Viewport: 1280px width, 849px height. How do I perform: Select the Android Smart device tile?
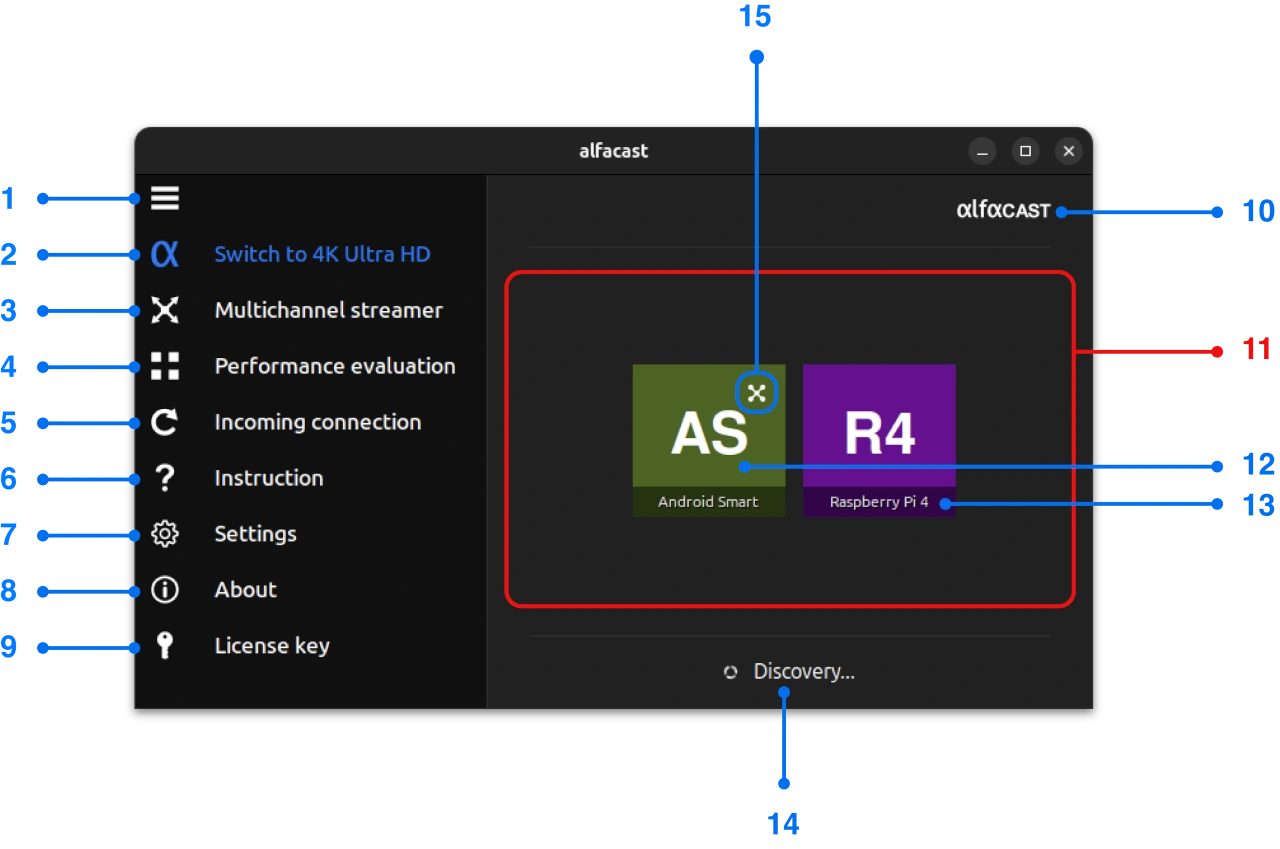[x=709, y=440]
